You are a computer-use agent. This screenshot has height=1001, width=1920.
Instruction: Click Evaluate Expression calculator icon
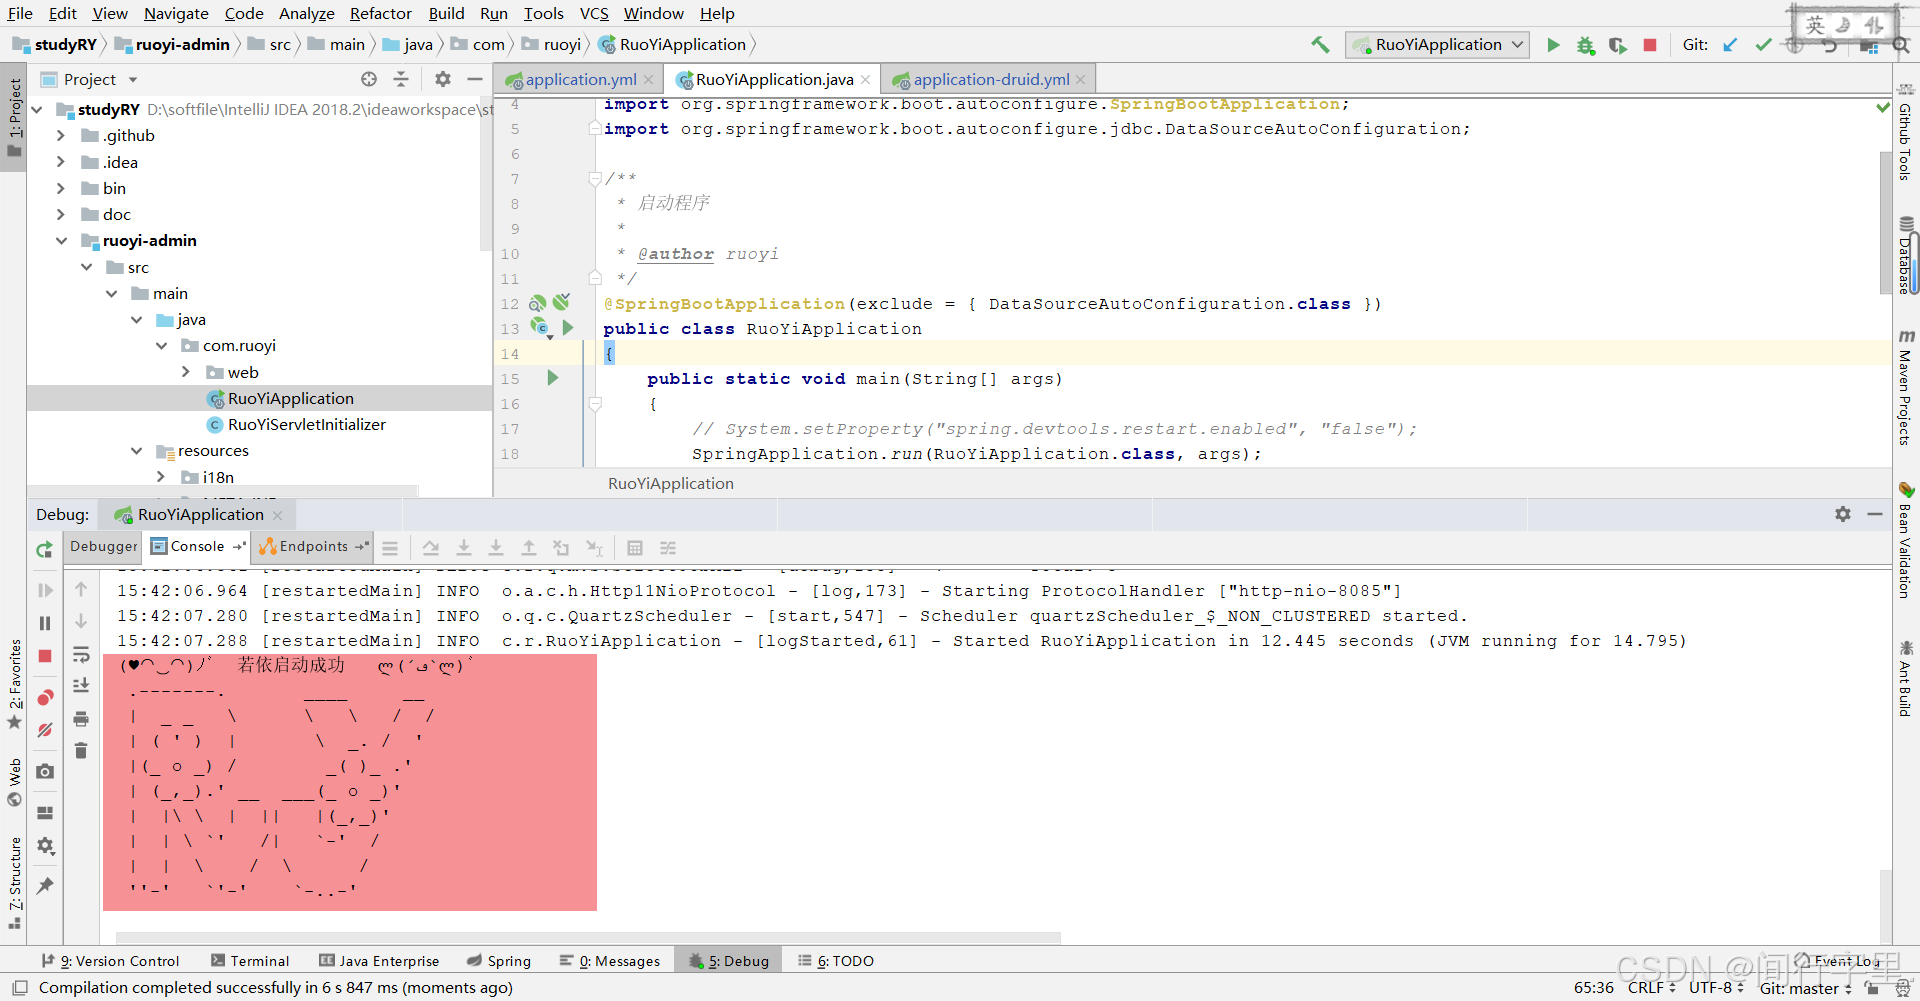pos(634,548)
